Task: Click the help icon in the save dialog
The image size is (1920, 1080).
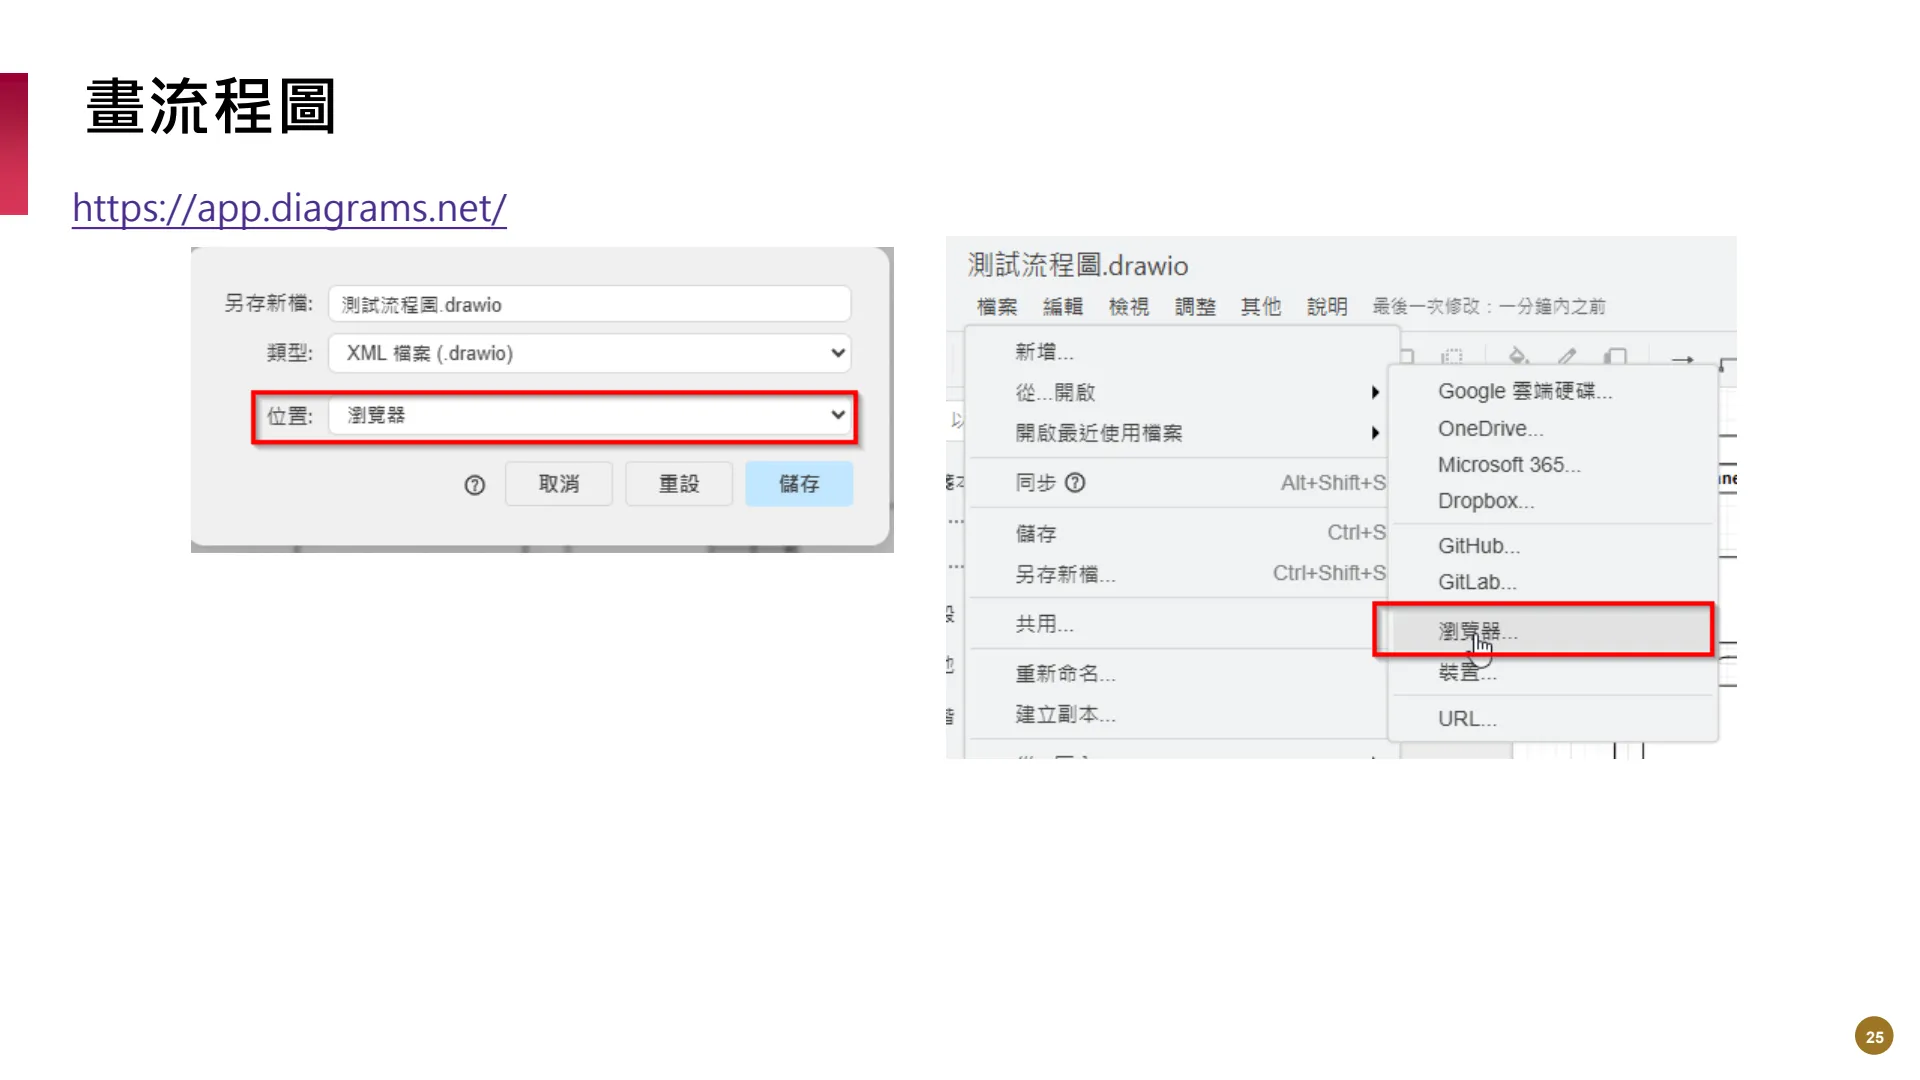Action: pos(475,485)
